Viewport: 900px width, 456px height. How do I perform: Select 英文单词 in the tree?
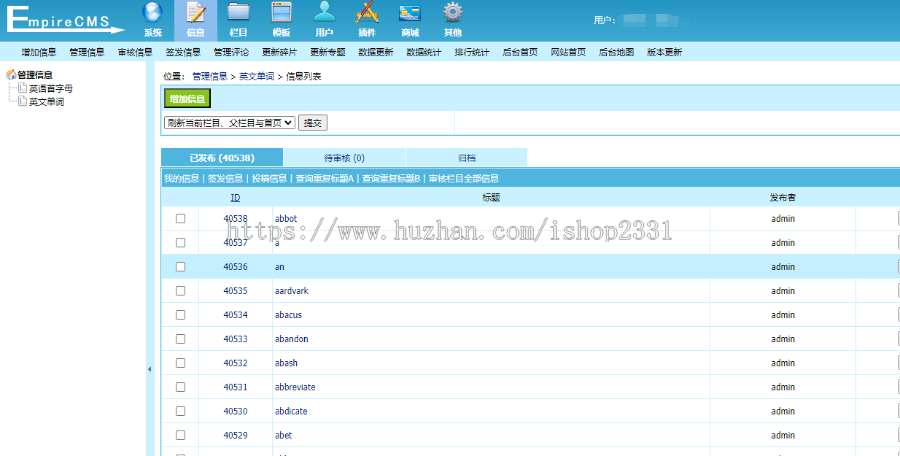click(46, 102)
